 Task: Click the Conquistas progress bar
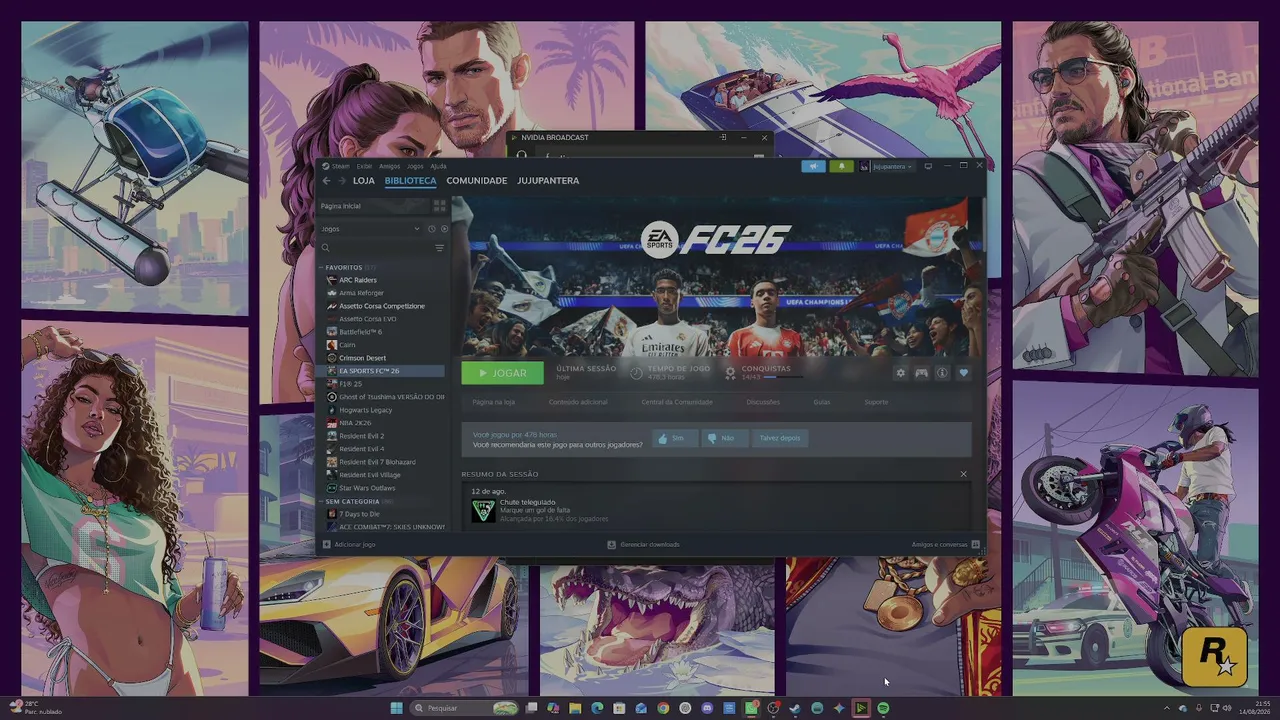click(x=783, y=377)
